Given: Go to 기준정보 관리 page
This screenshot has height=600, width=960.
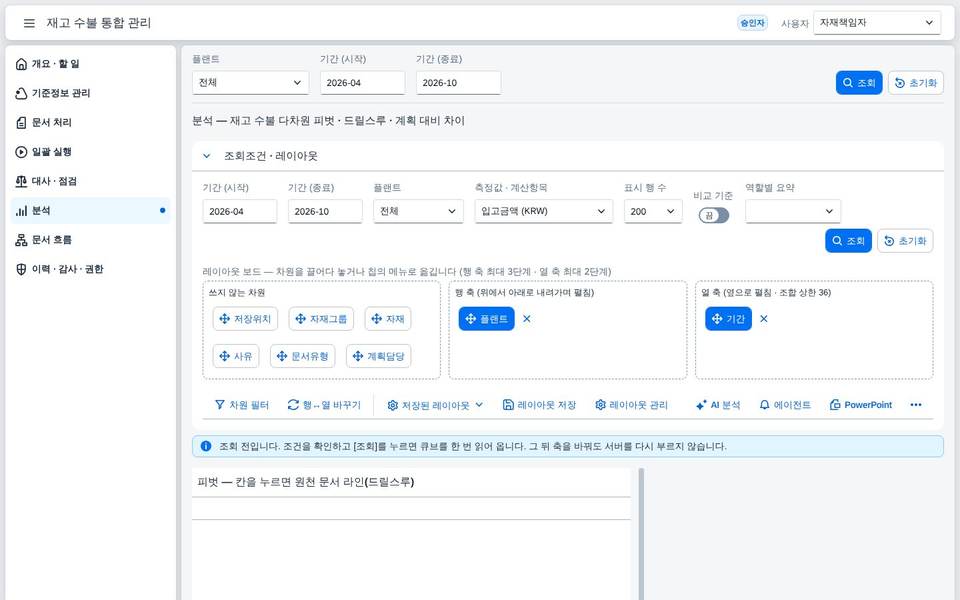Looking at the screenshot, I should pos(91,93).
